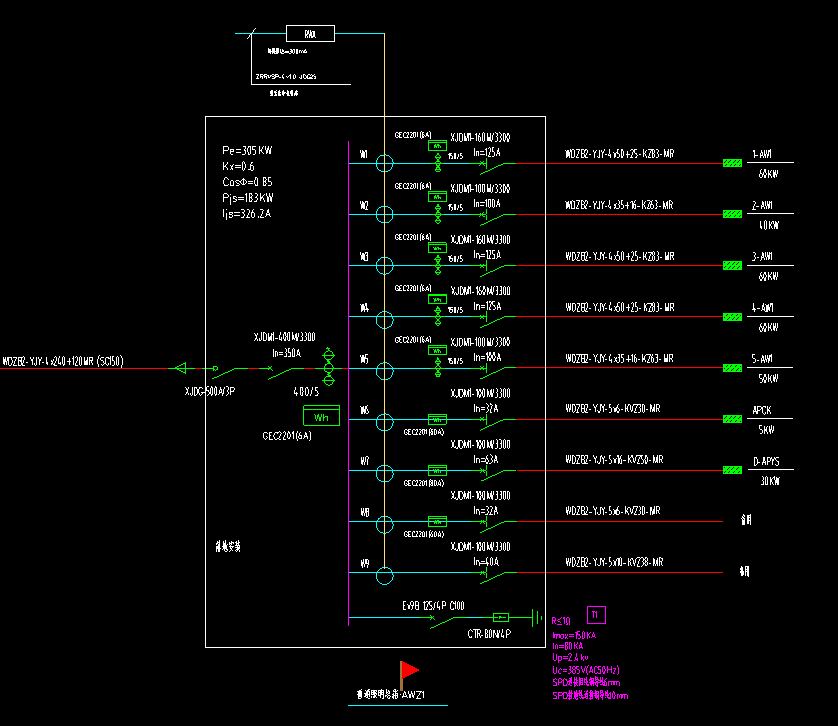Screen dimensions: 838x726
Task: Select the 2-AW1 load label
Action: pyautogui.click(x=762, y=205)
